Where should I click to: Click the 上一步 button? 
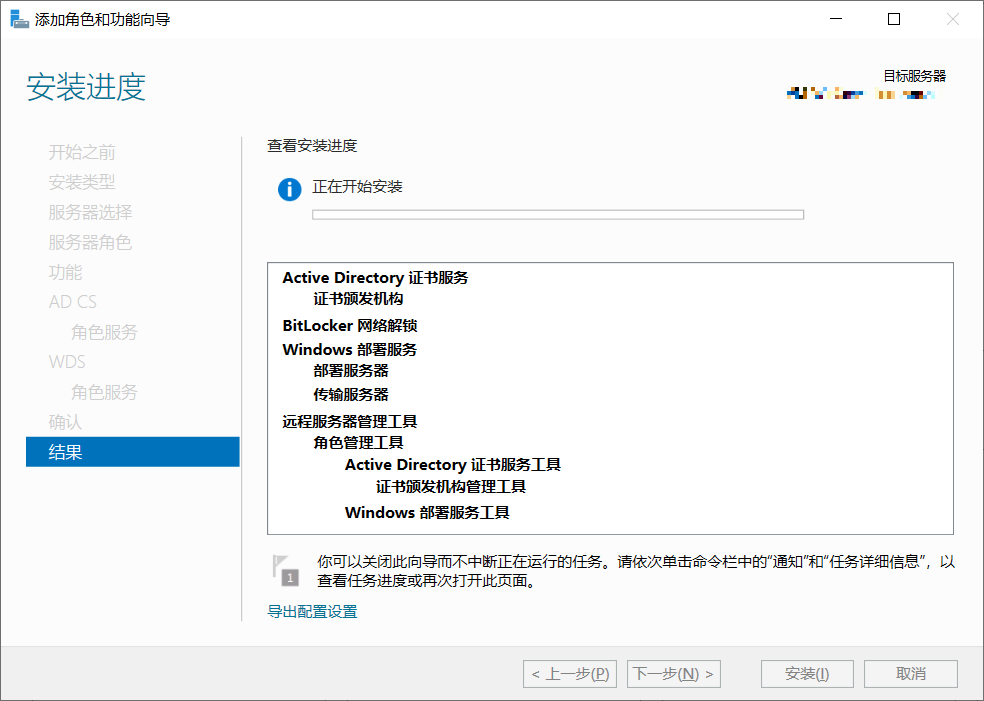pos(570,673)
